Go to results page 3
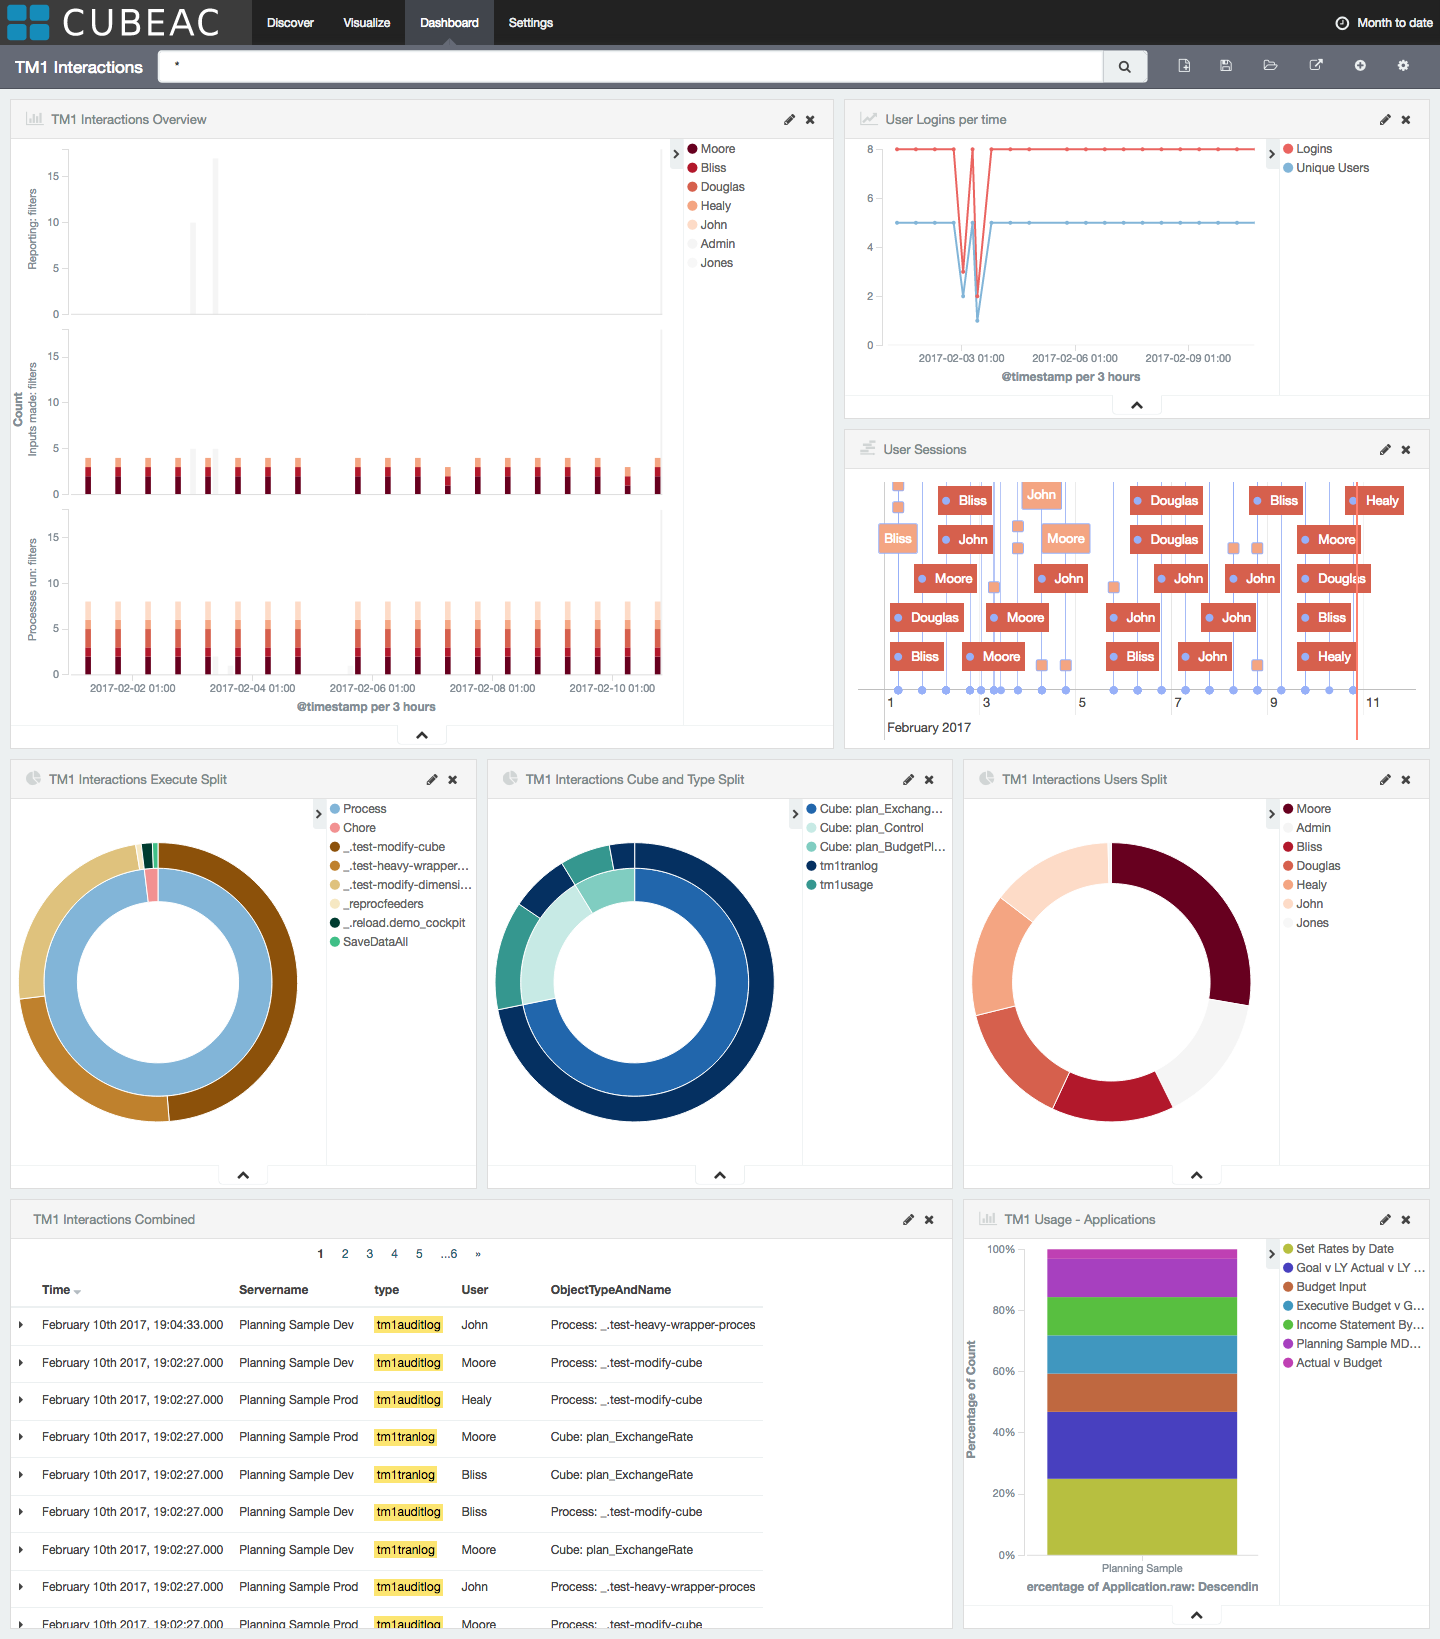The width and height of the screenshot is (1440, 1639). point(370,1254)
